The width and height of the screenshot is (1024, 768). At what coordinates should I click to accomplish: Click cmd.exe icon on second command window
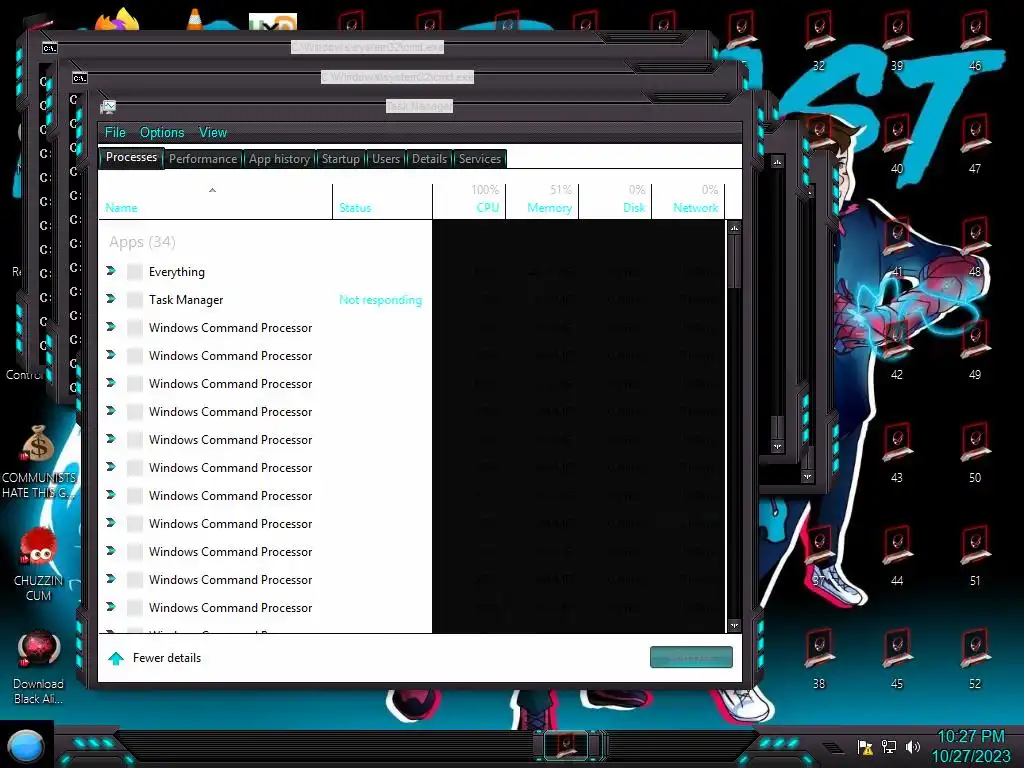(x=80, y=78)
